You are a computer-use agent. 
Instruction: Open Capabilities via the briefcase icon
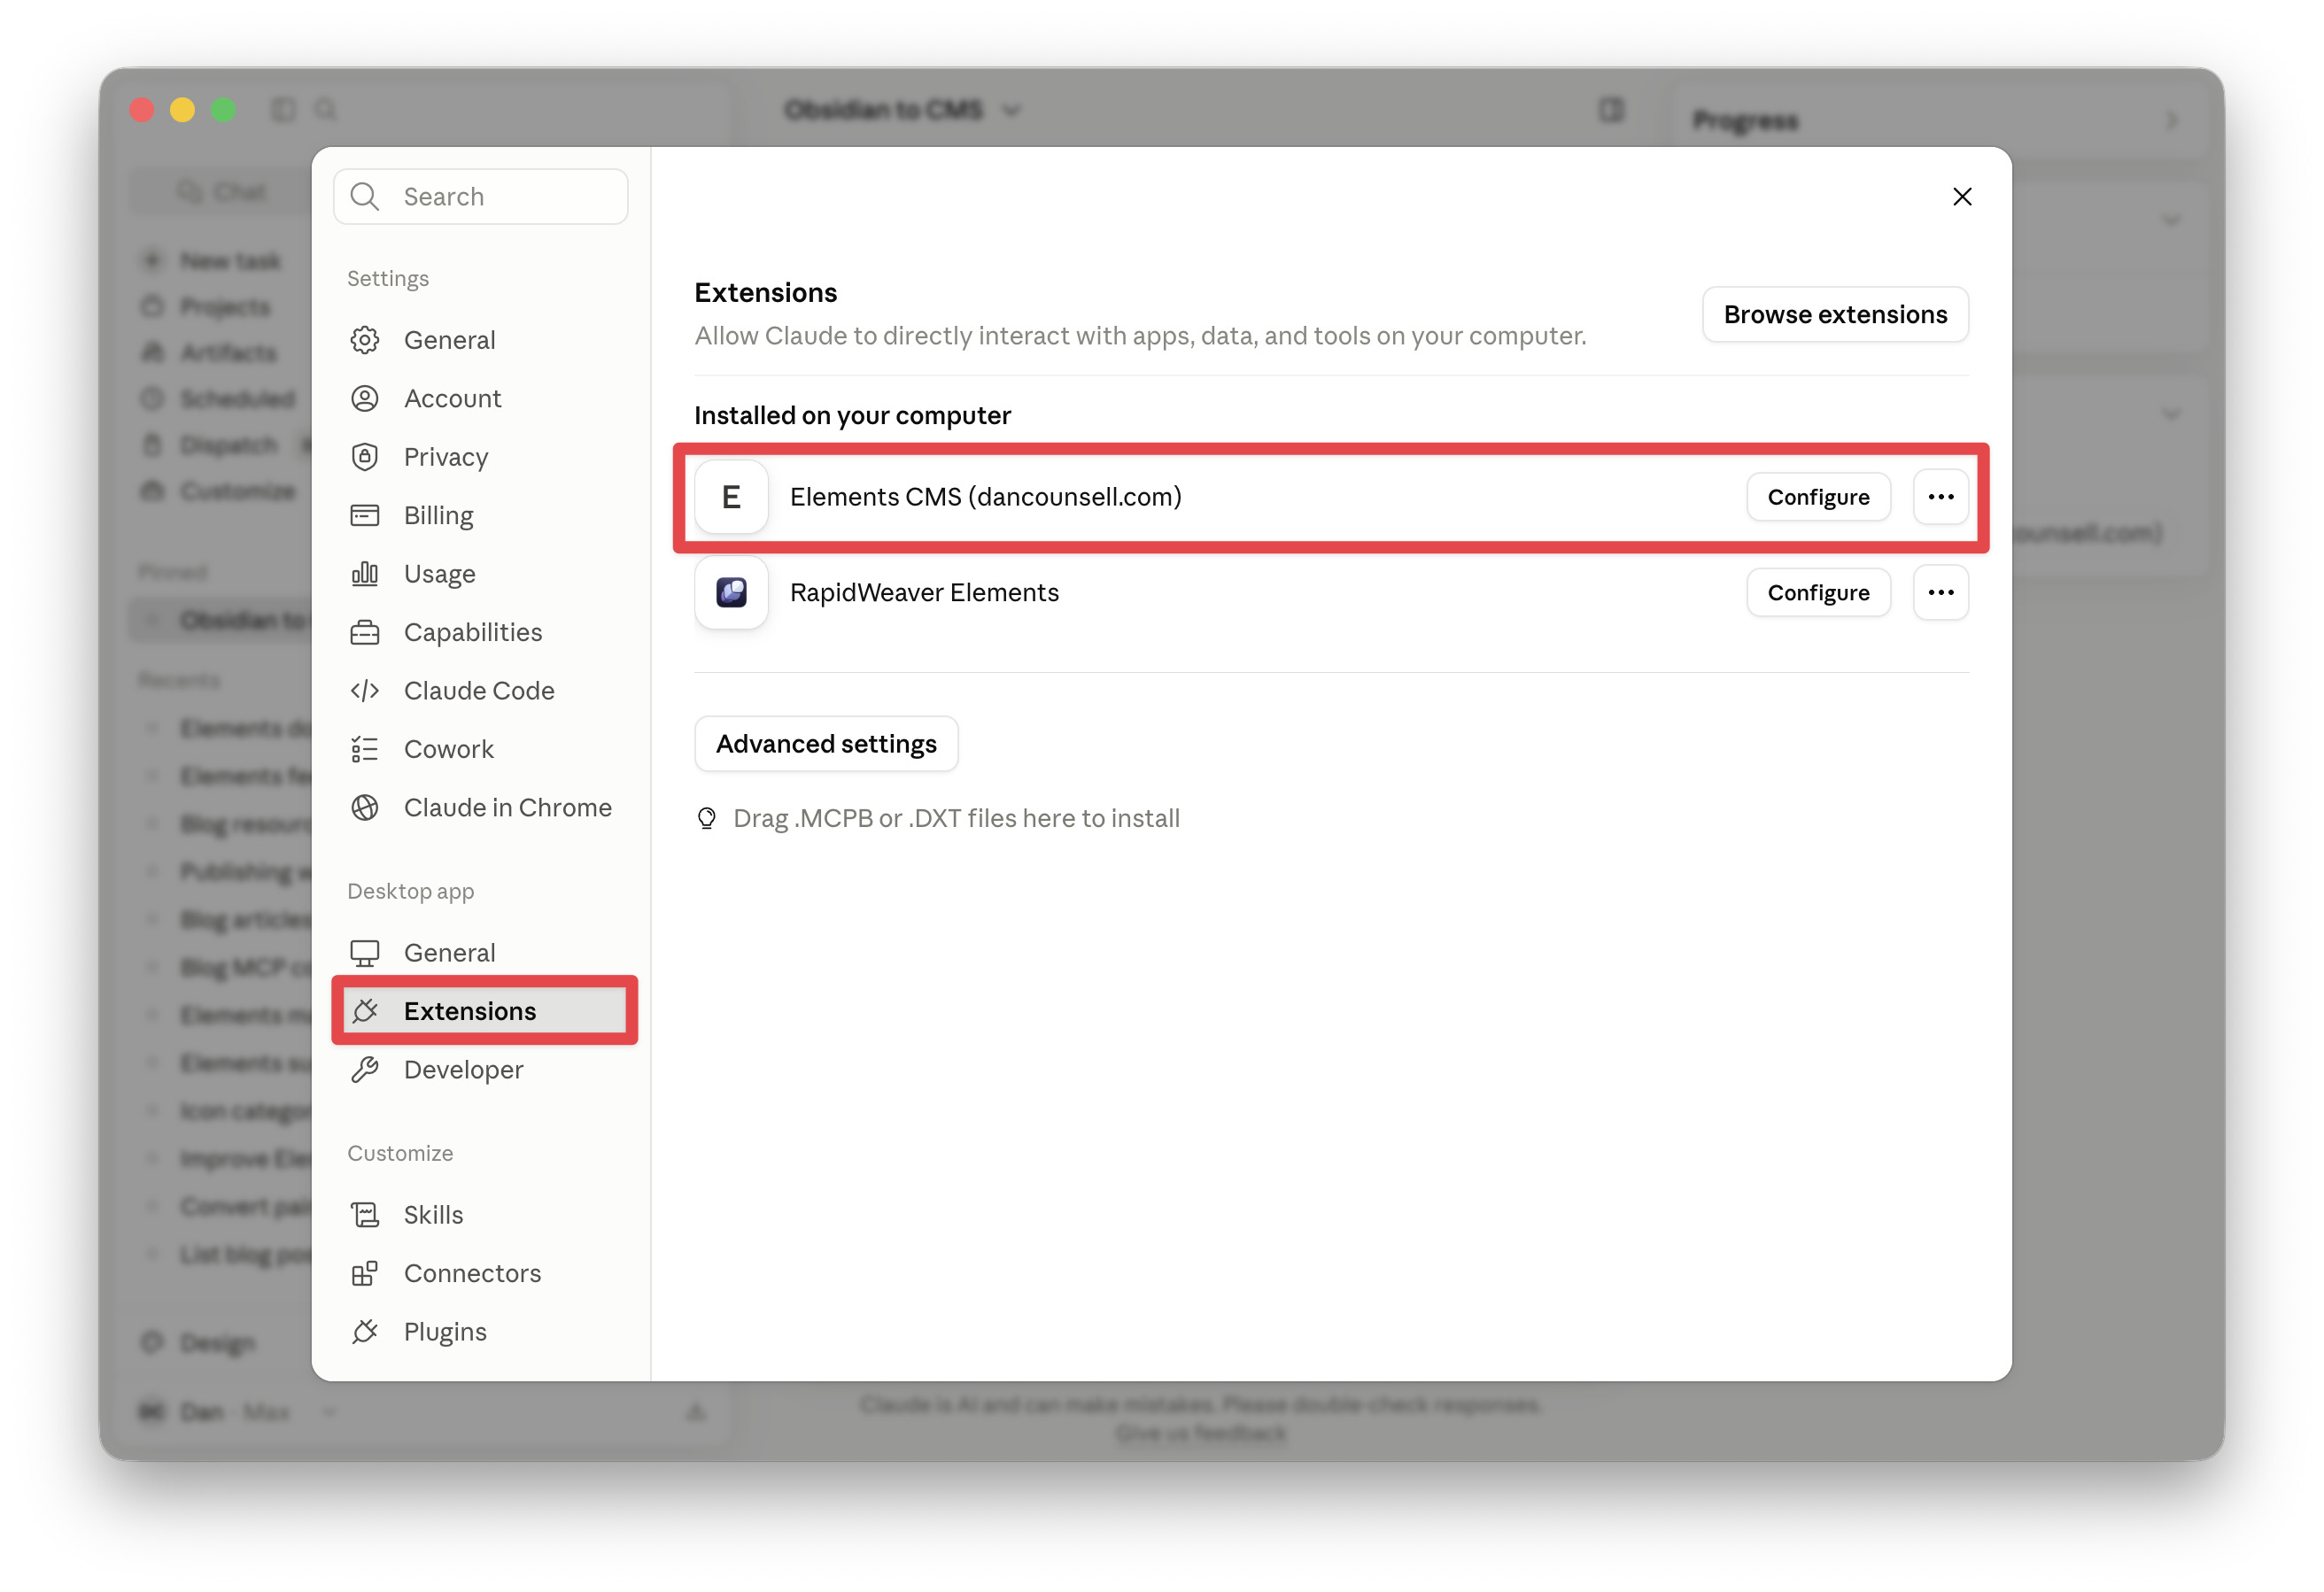pos(365,632)
